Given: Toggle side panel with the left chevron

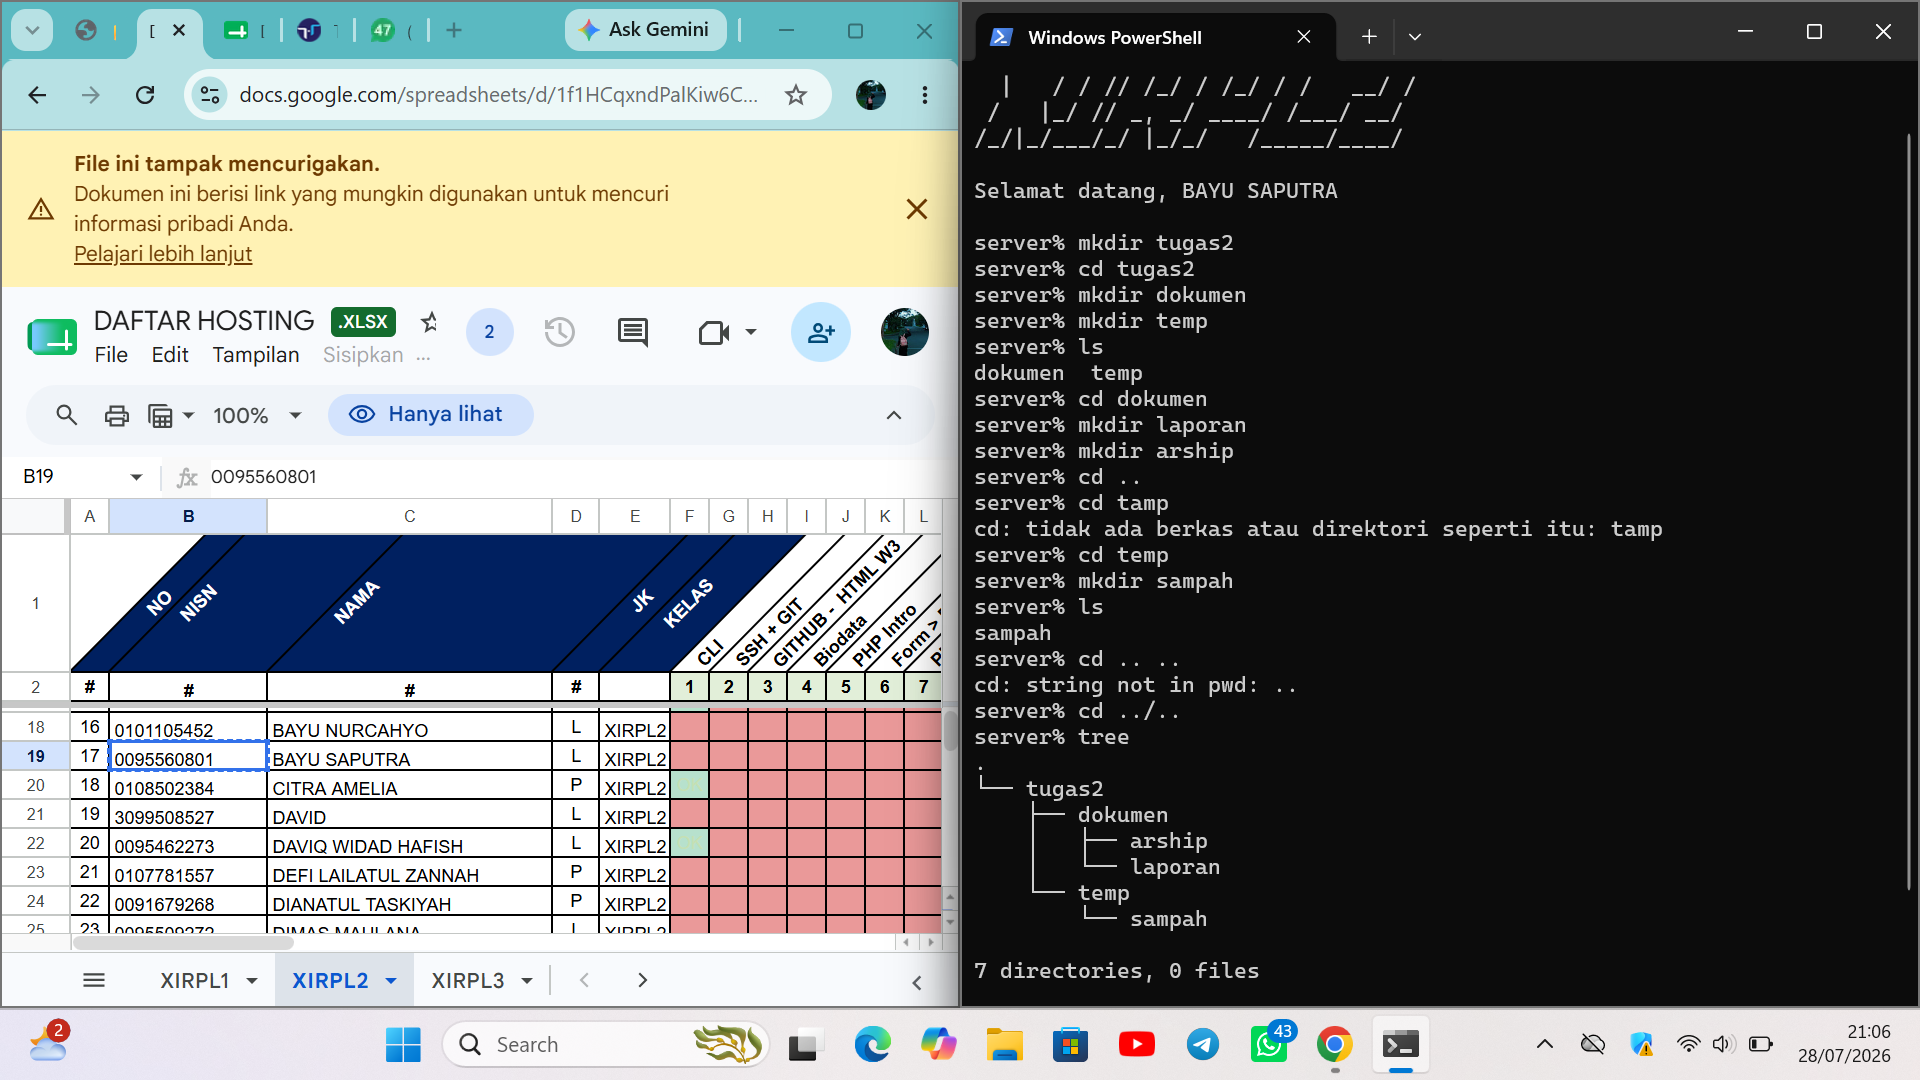Looking at the screenshot, I should pos(917,983).
